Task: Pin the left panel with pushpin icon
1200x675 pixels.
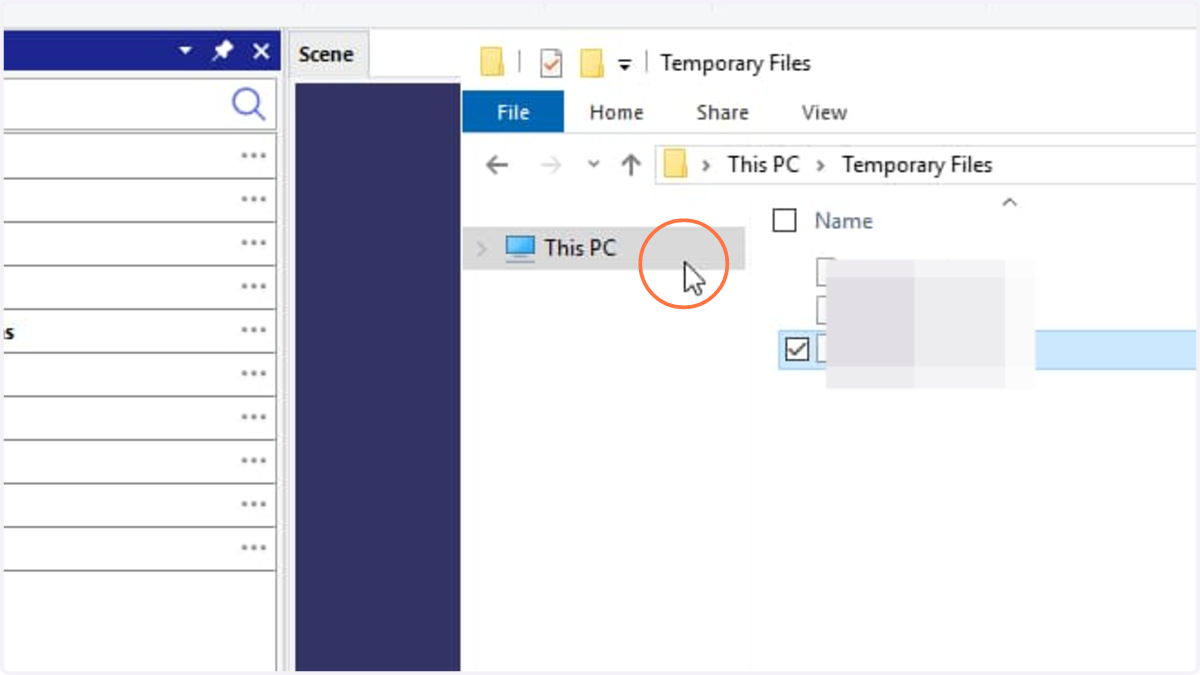Action: [222, 52]
